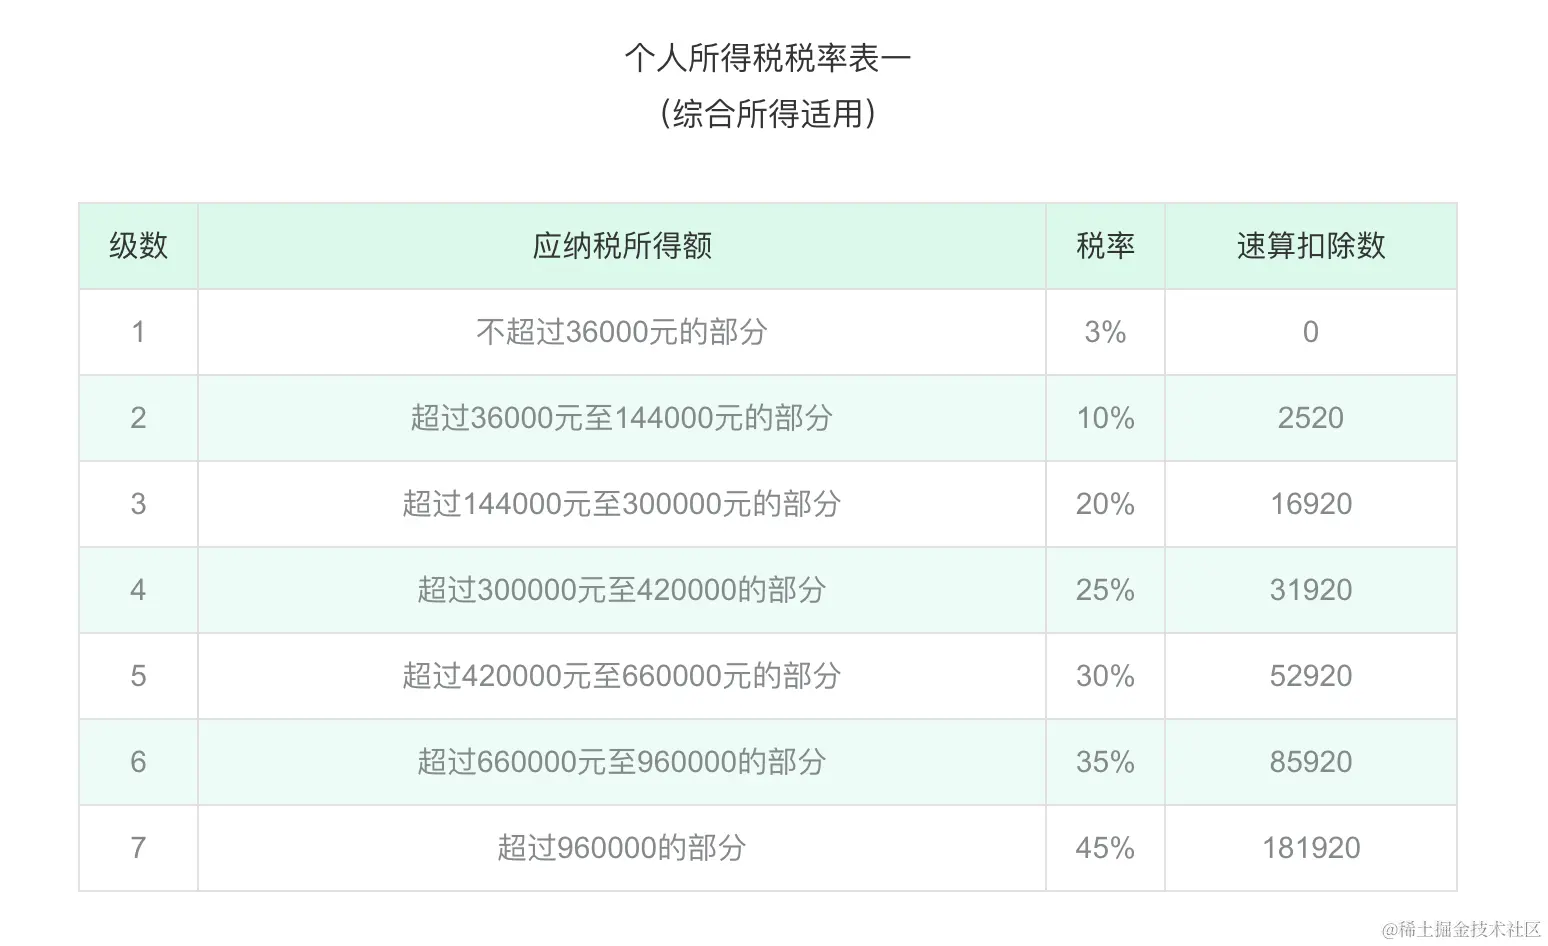Click the 2520 quick deduction cell

(1311, 418)
